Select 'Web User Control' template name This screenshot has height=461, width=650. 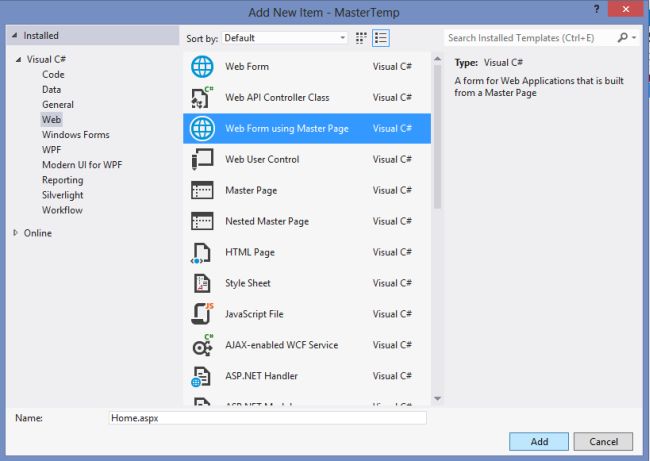pyautogui.click(x=262, y=159)
